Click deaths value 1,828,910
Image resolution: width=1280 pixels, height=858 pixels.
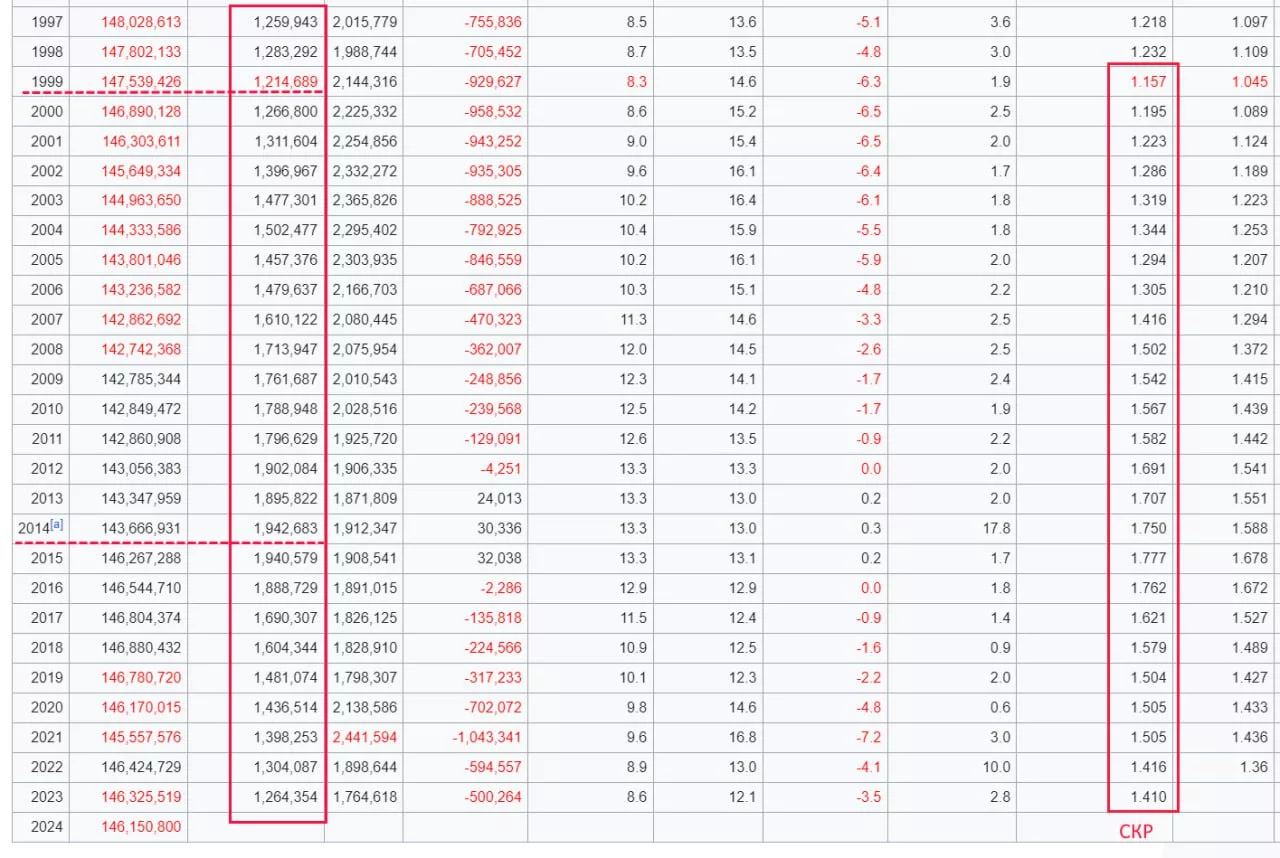[x=365, y=647]
